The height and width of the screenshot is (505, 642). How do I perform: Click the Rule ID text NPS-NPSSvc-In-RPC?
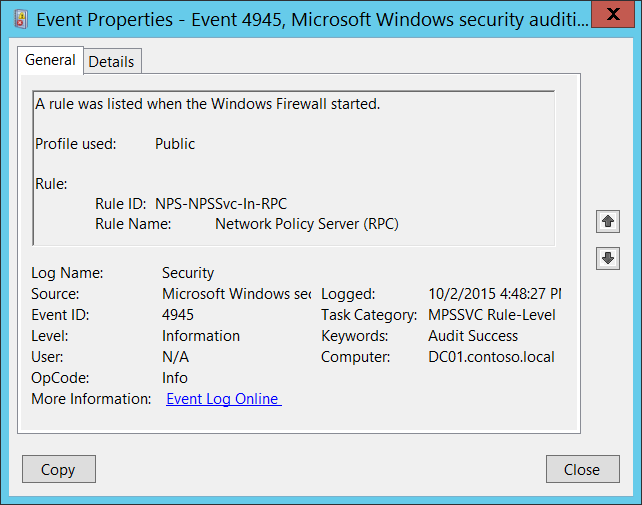[x=221, y=204]
